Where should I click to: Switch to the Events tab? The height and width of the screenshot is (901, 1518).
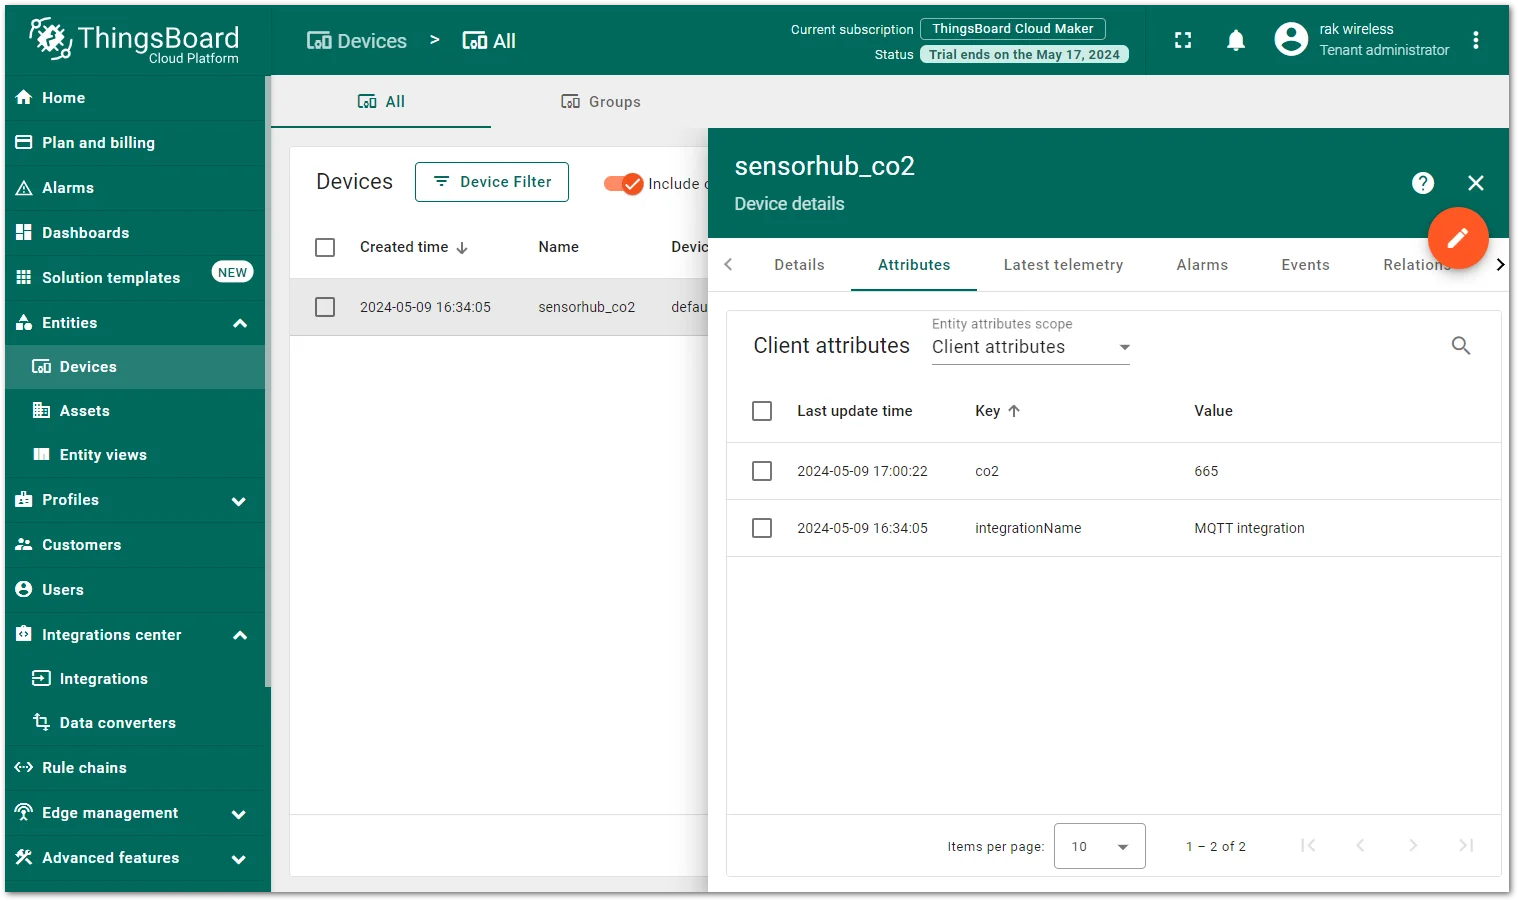(x=1305, y=265)
